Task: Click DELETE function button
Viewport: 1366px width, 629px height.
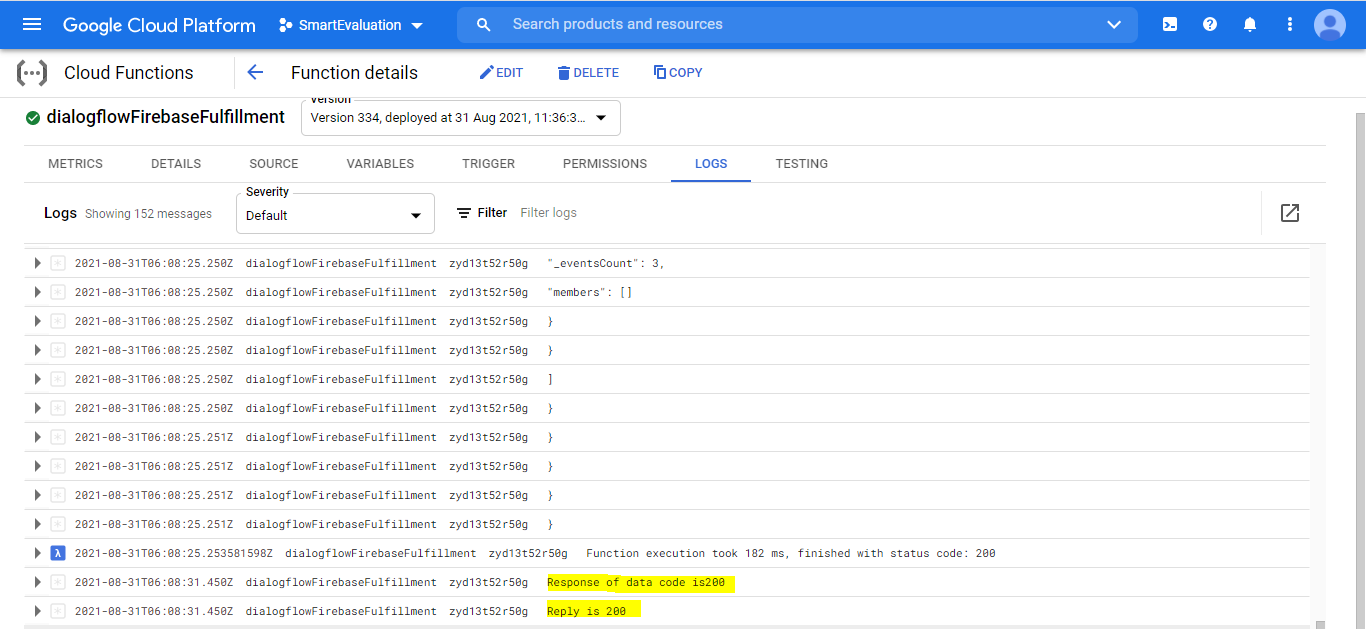Action: (588, 72)
